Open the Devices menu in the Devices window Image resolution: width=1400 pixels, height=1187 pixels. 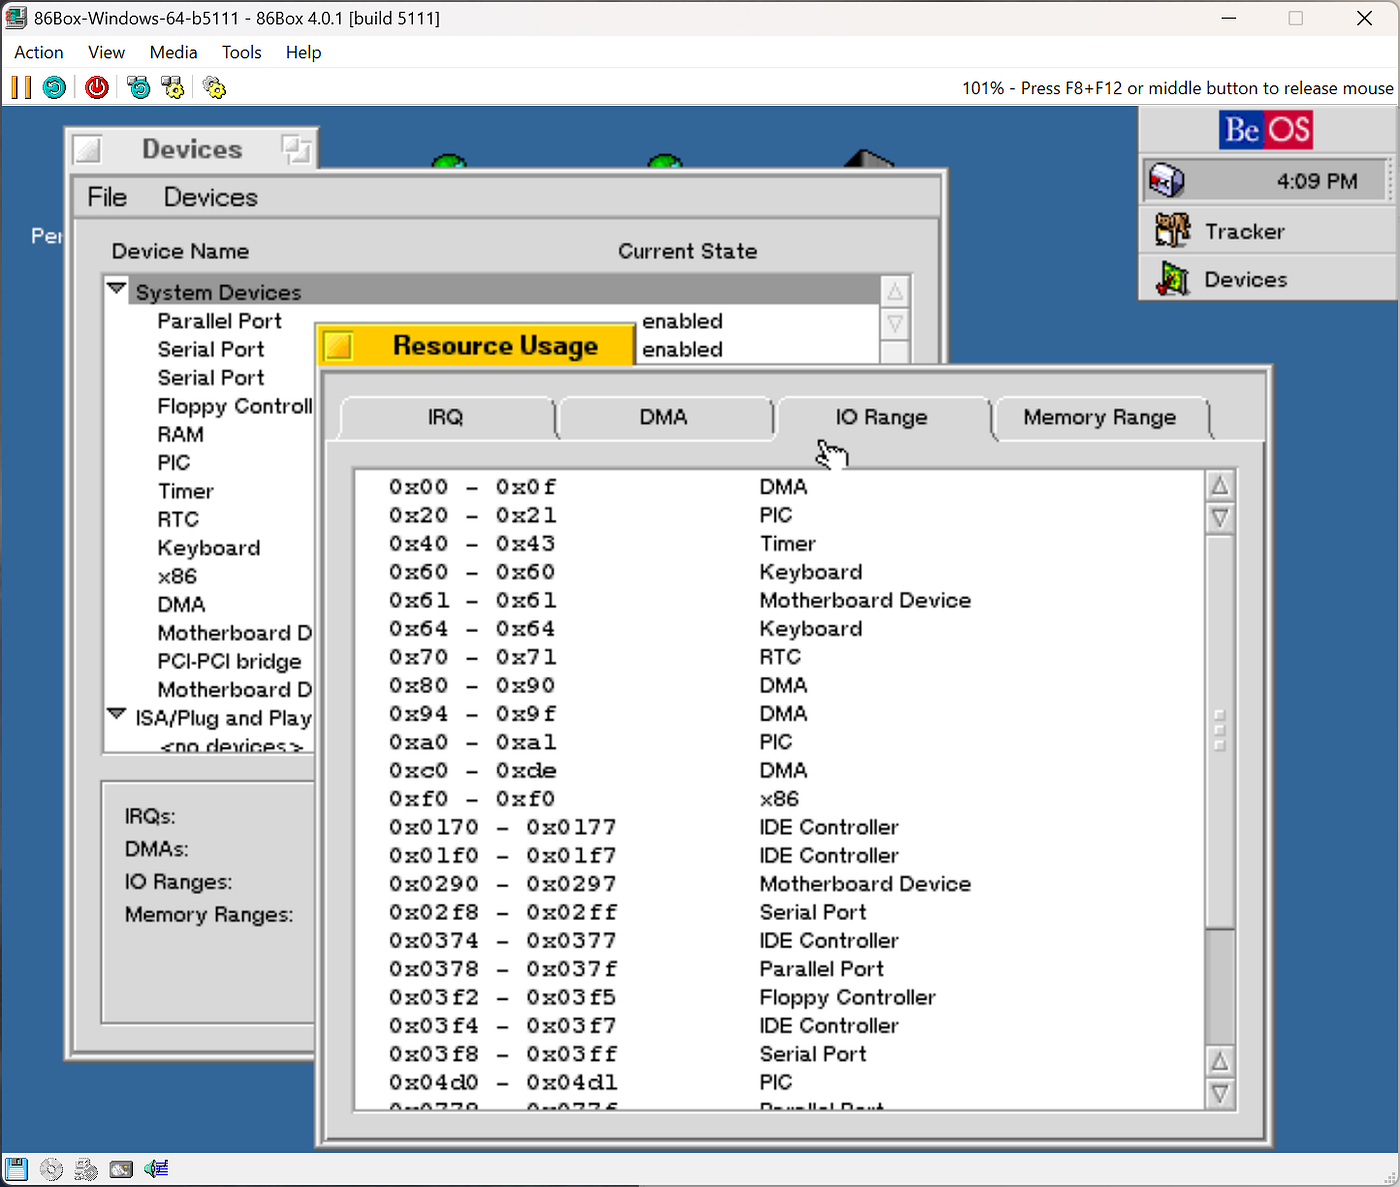tap(209, 197)
